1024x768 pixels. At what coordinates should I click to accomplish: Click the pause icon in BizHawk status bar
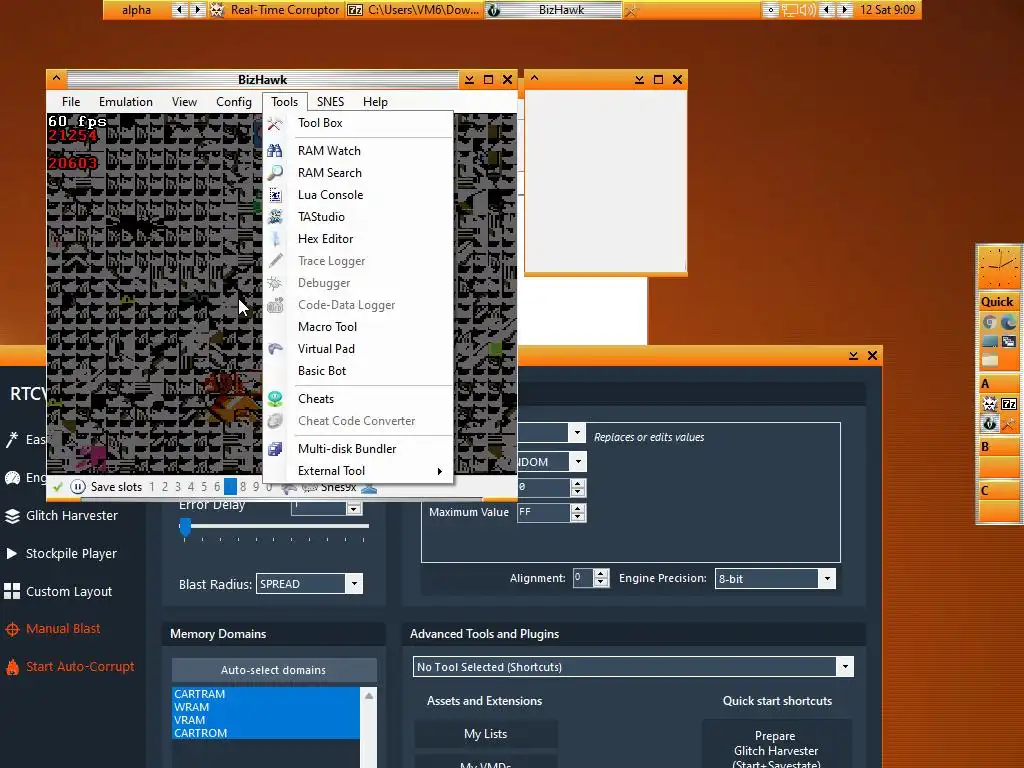(x=78, y=487)
